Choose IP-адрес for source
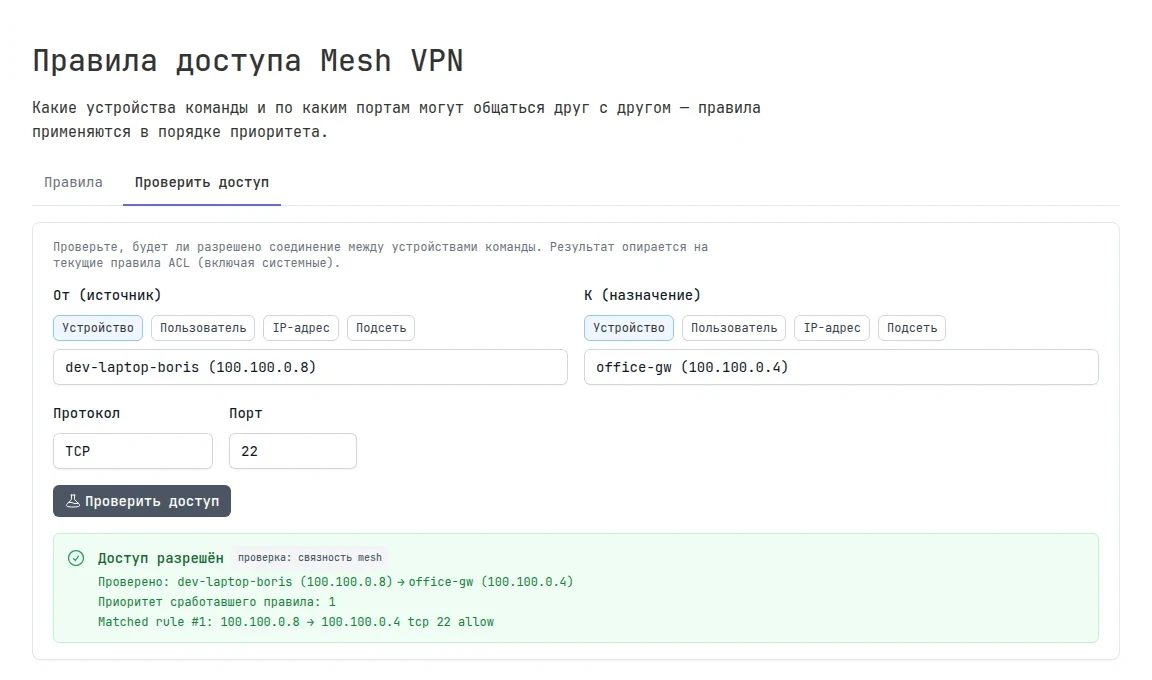The height and width of the screenshot is (680, 1152). 301,328
